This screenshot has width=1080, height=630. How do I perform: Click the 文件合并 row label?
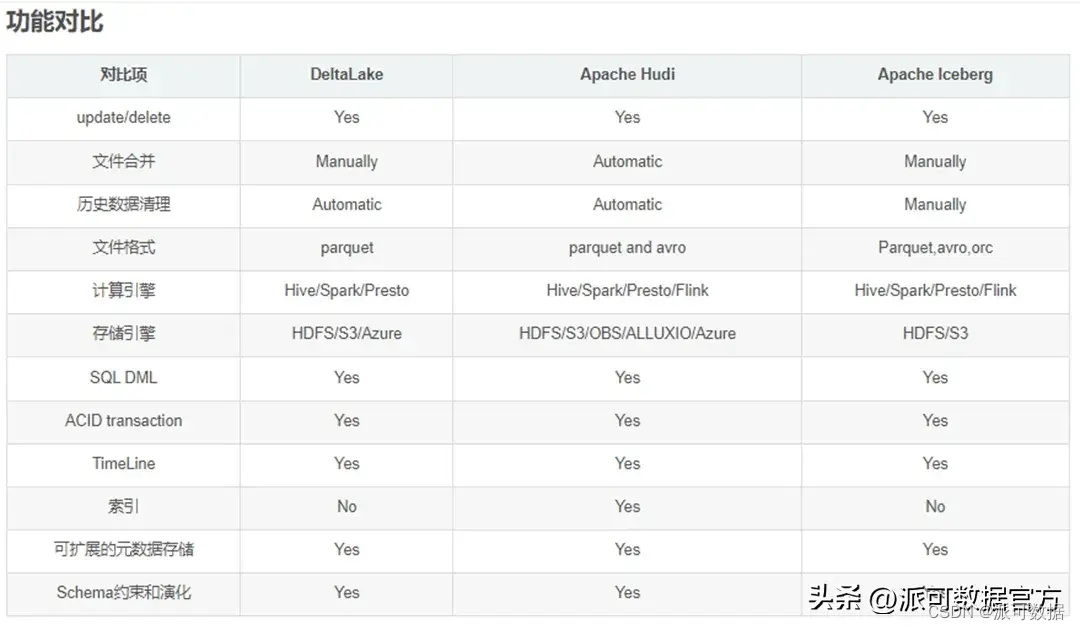pyautogui.click(x=124, y=161)
